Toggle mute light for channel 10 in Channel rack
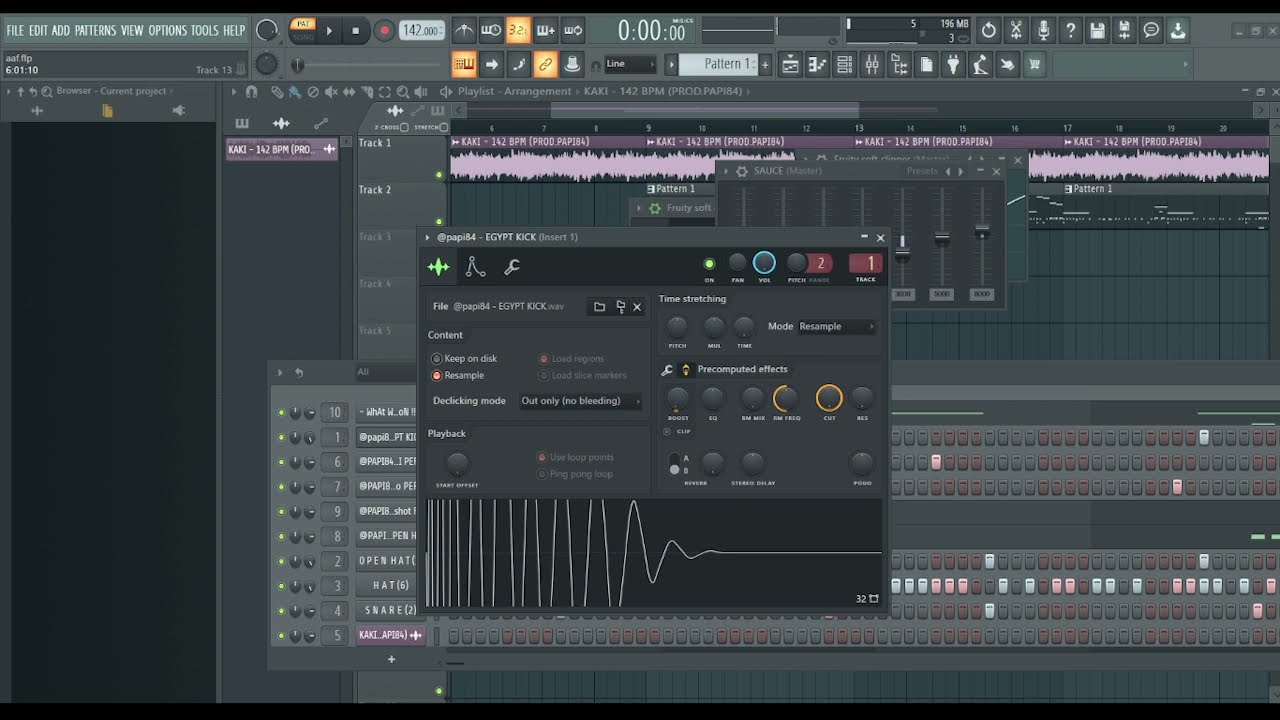This screenshot has width=1280, height=720. [281, 413]
